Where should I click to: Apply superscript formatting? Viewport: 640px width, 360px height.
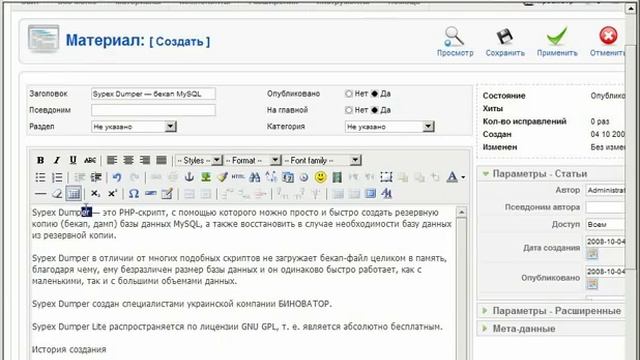[112, 194]
